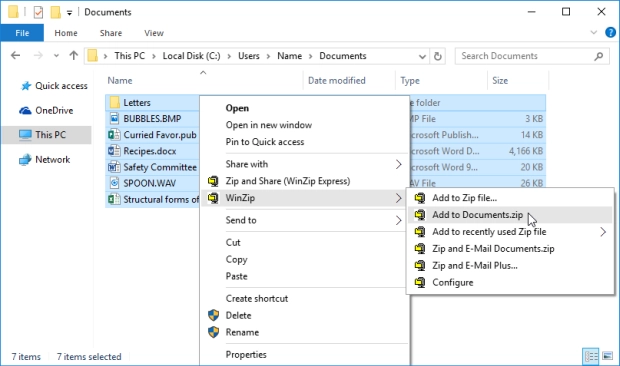Image resolution: width=620 pixels, height=366 pixels.
Task: Open recent locations dropdown arrow
Action: pyautogui.click(x=56, y=56)
